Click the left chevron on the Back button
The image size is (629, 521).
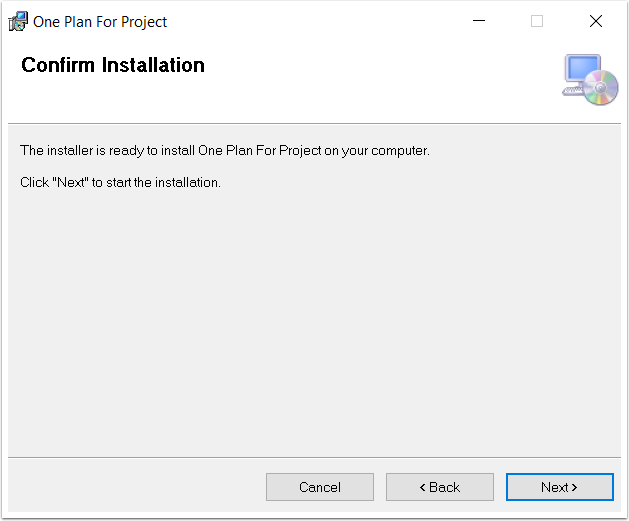click(x=422, y=487)
